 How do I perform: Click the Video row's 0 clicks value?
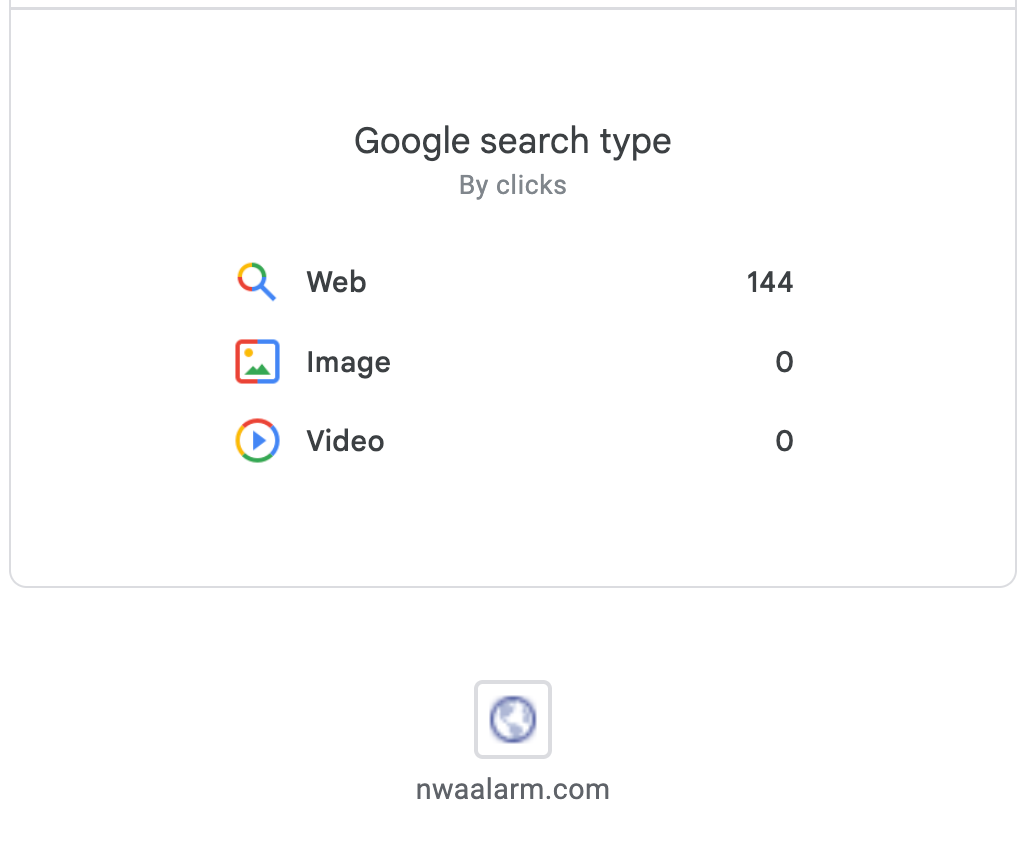(x=784, y=441)
